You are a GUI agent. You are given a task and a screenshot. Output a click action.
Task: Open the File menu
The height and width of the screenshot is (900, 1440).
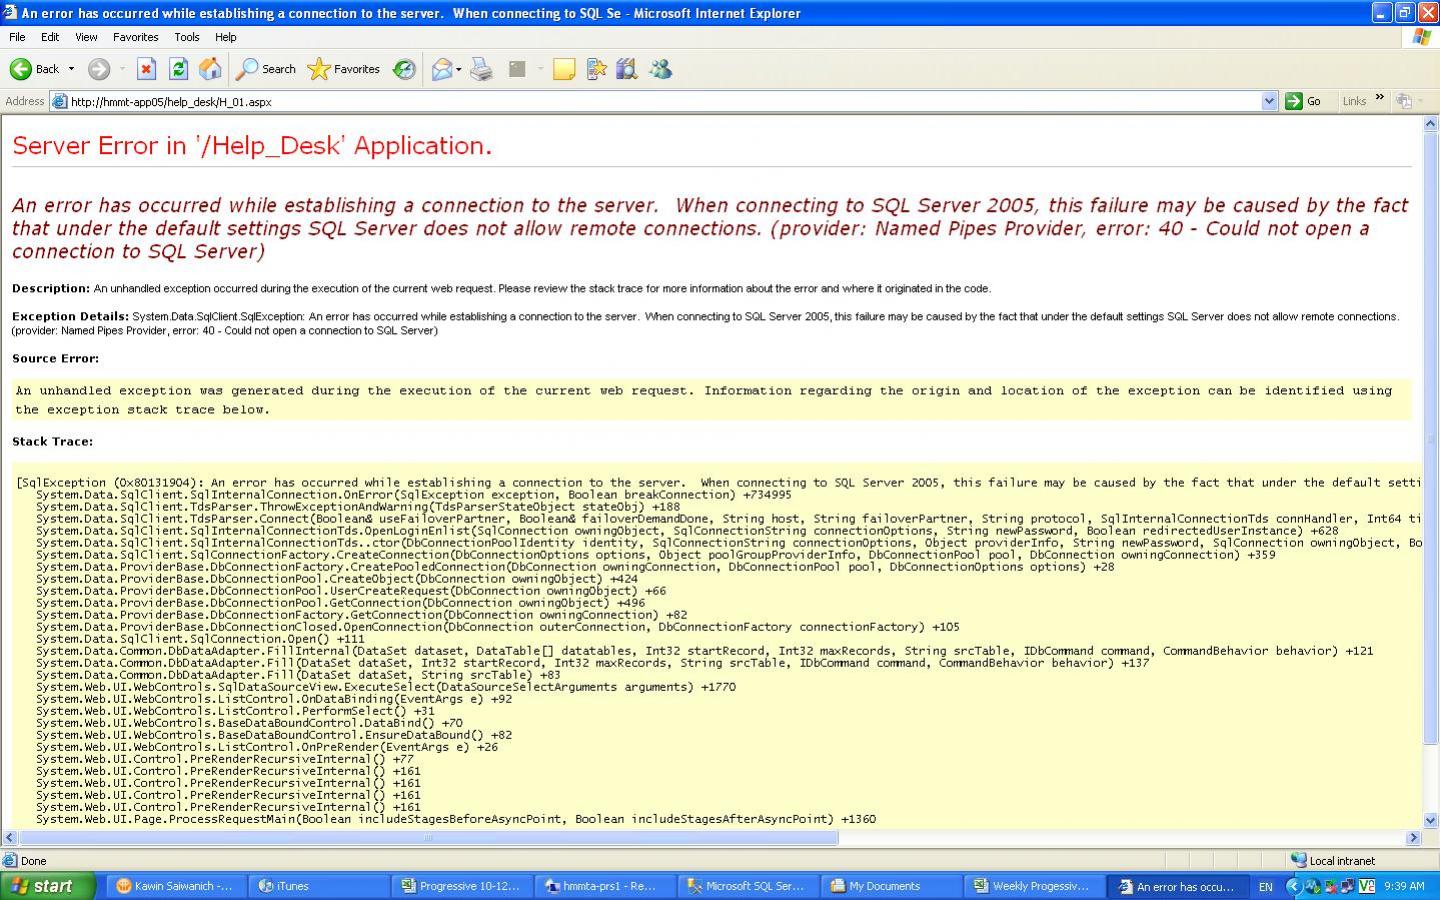point(17,37)
